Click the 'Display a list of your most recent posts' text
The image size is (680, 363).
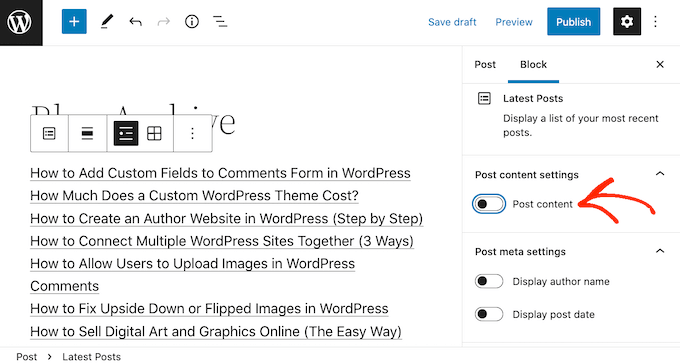click(x=581, y=125)
